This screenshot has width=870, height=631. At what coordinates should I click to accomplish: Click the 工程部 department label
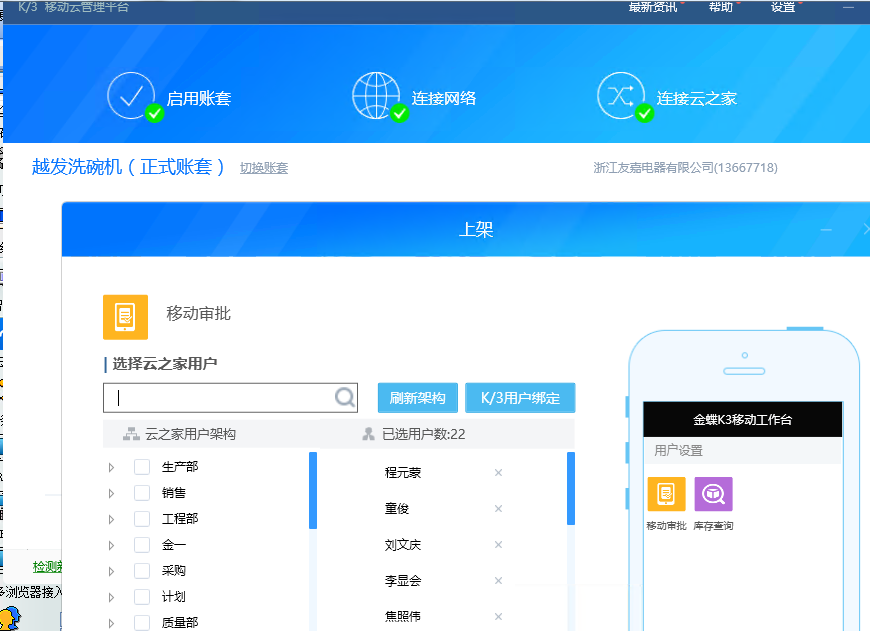(x=180, y=519)
